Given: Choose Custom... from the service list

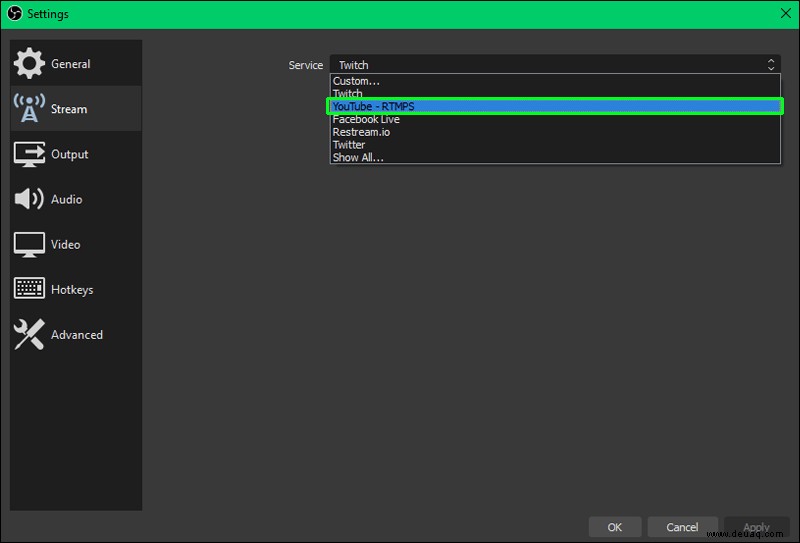Looking at the screenshot, I should tap(555, 81).
